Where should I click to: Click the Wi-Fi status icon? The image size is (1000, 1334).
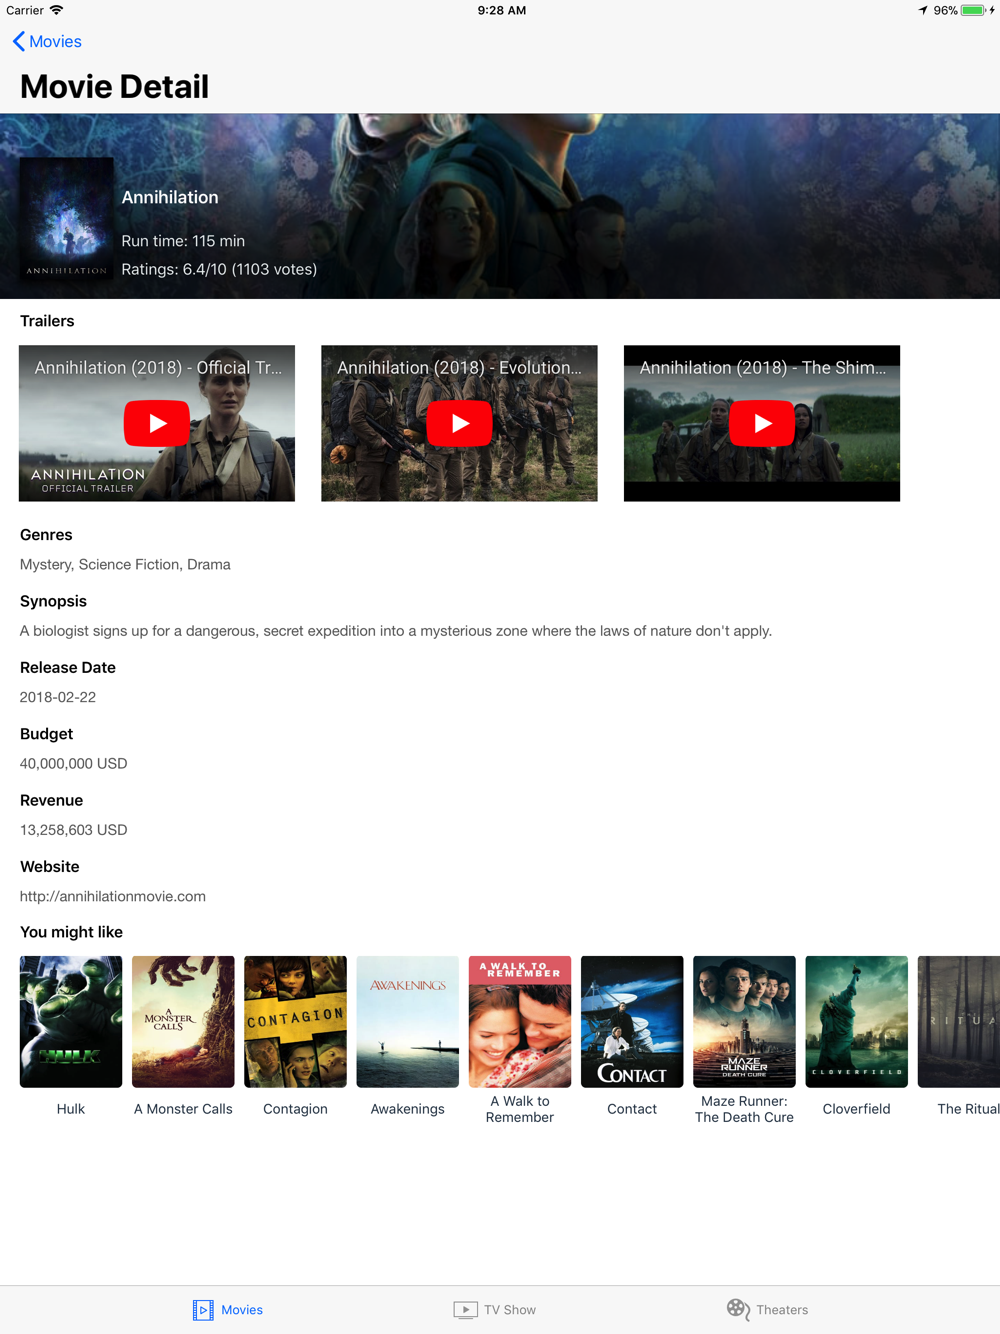(57, 10)
